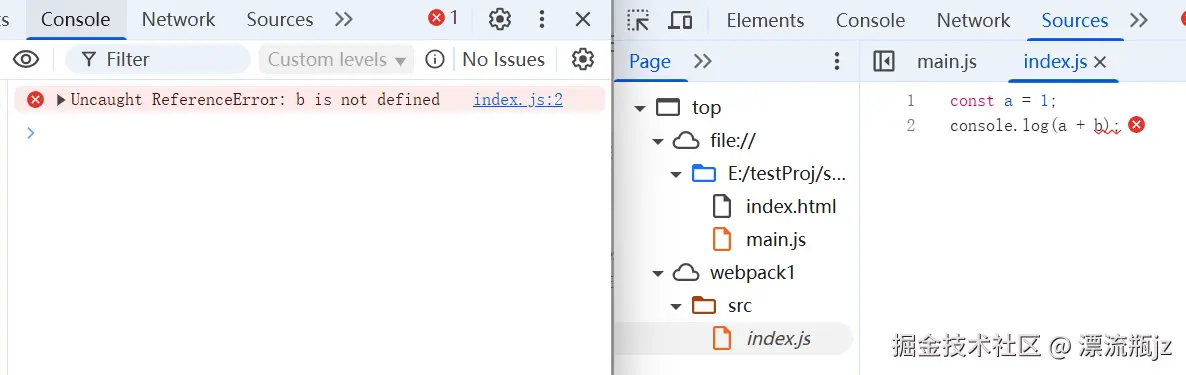Open navigator three-dot options menu
The width and height of the screenshot is (1186, 375).
tap(837, 61)
